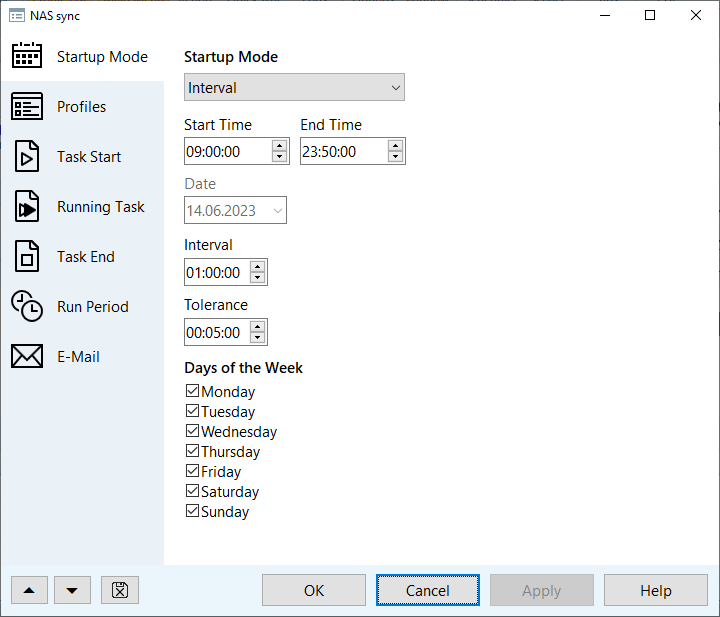Screen dimensions: 720x617
Task: Click the Help button
Action: tap(655, 590)
